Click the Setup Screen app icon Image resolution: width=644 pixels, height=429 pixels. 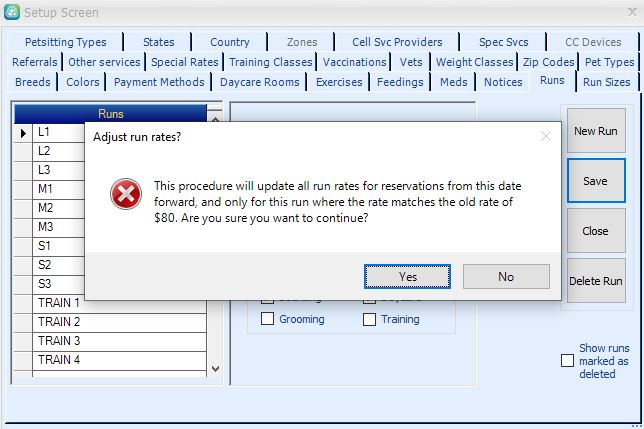tap(11, 12)
